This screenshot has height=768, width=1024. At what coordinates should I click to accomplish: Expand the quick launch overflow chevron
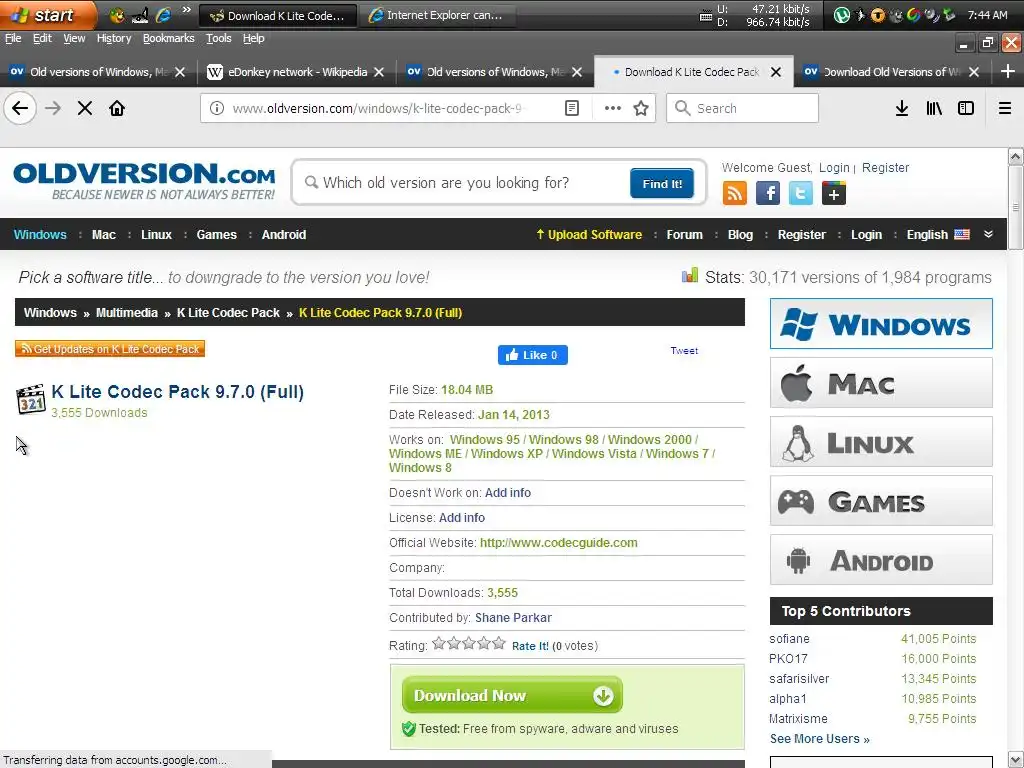click(x=187, y=10)
